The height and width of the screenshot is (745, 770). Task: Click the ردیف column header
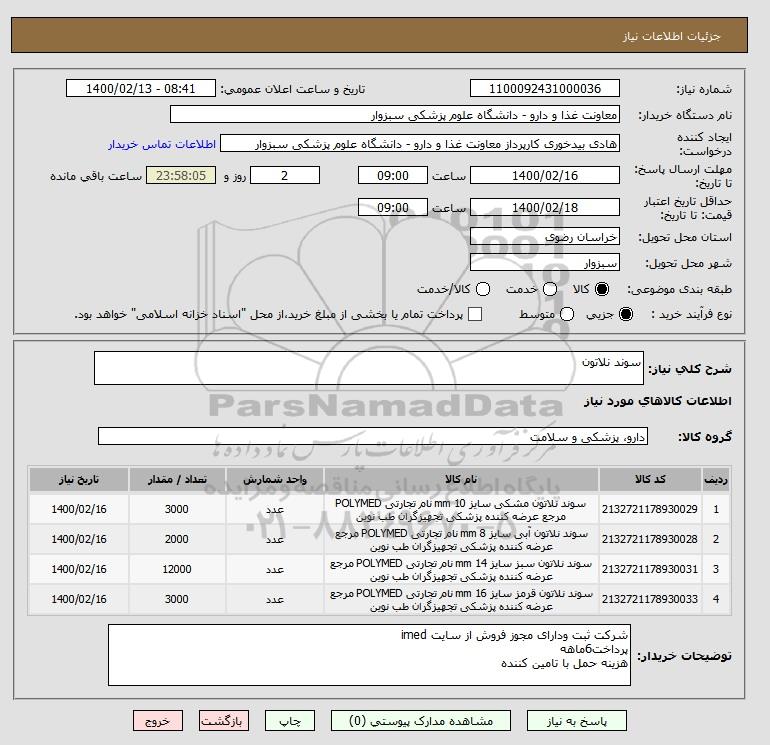coord(716,479)
